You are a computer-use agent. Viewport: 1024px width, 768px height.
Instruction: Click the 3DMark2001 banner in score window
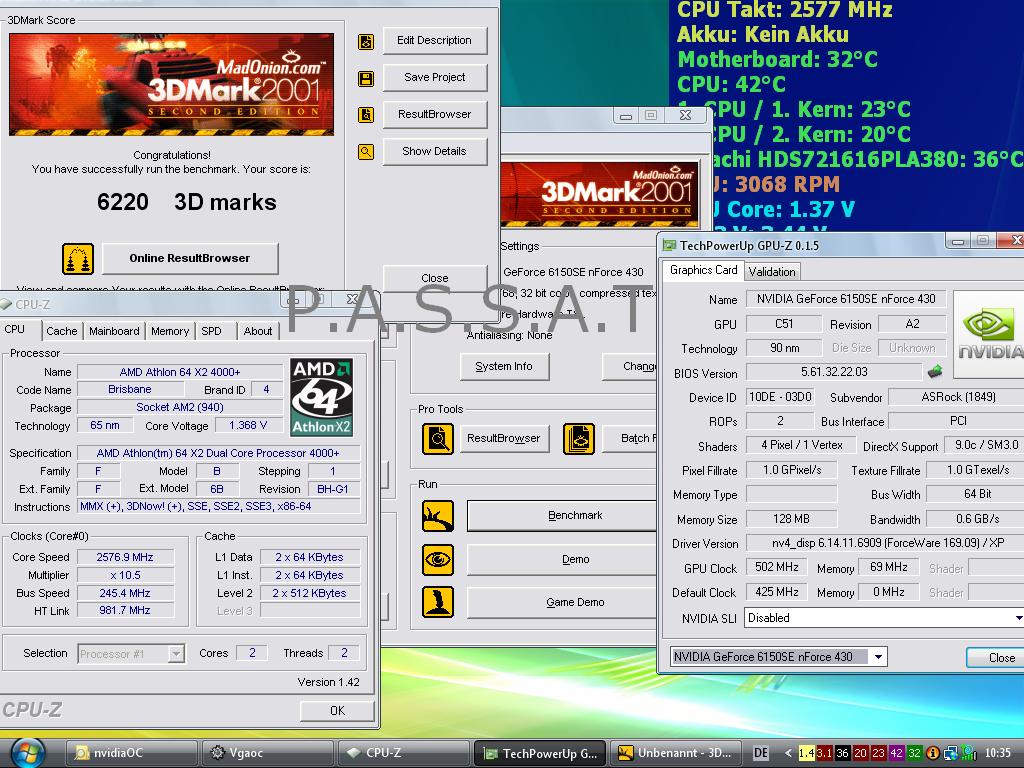pyautogui.click(x=172, y=85)
